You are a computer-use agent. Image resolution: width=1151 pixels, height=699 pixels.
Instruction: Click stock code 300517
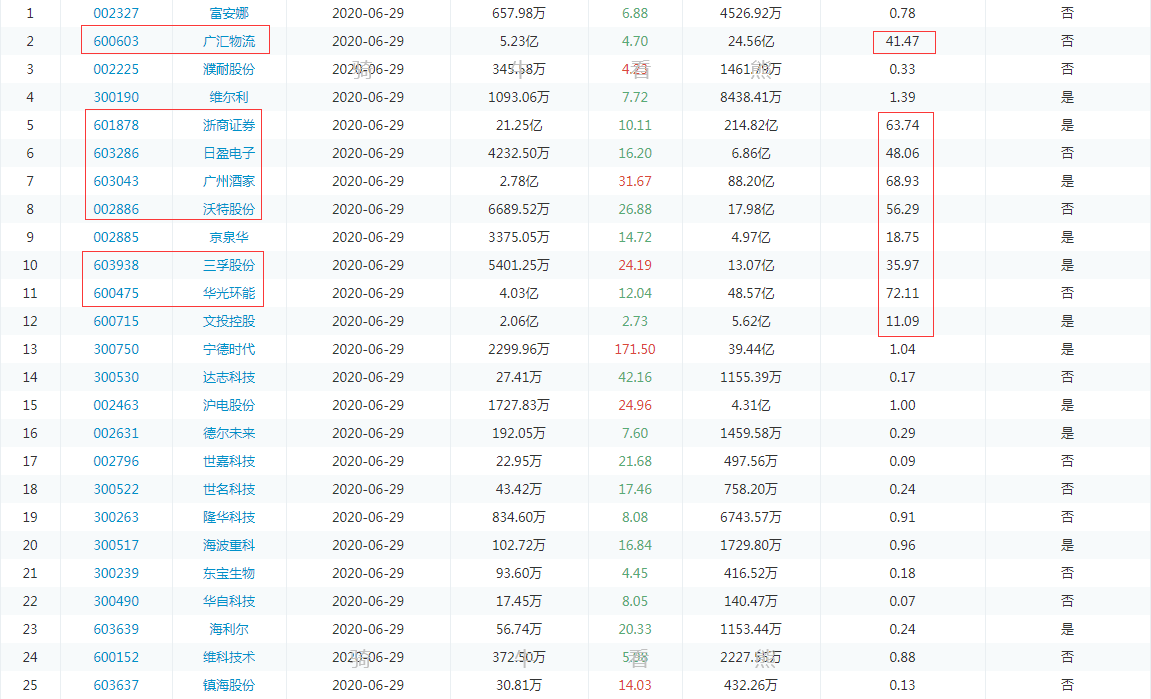click(x=116, y=545)
